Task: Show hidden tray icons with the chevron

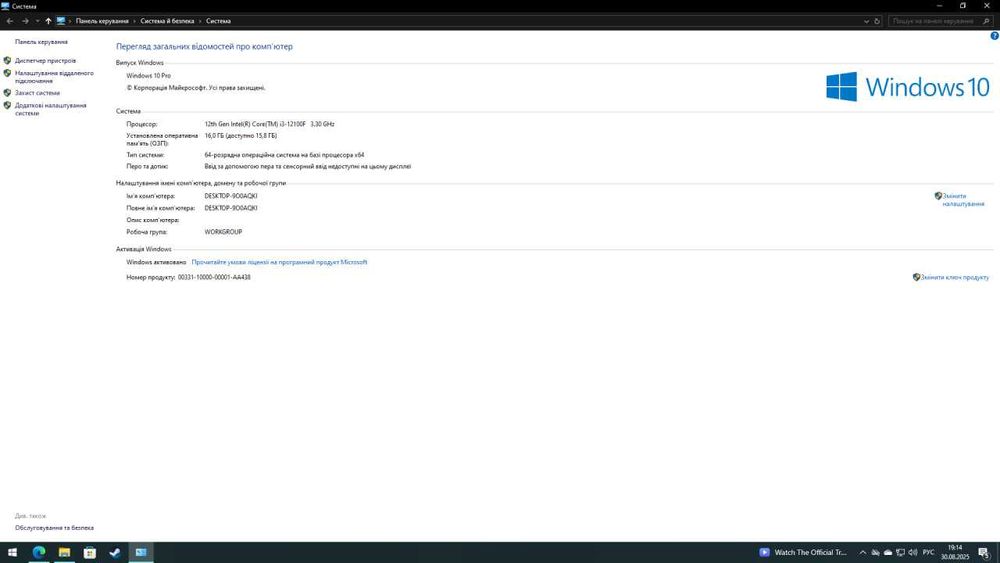Action: (862, 552)
